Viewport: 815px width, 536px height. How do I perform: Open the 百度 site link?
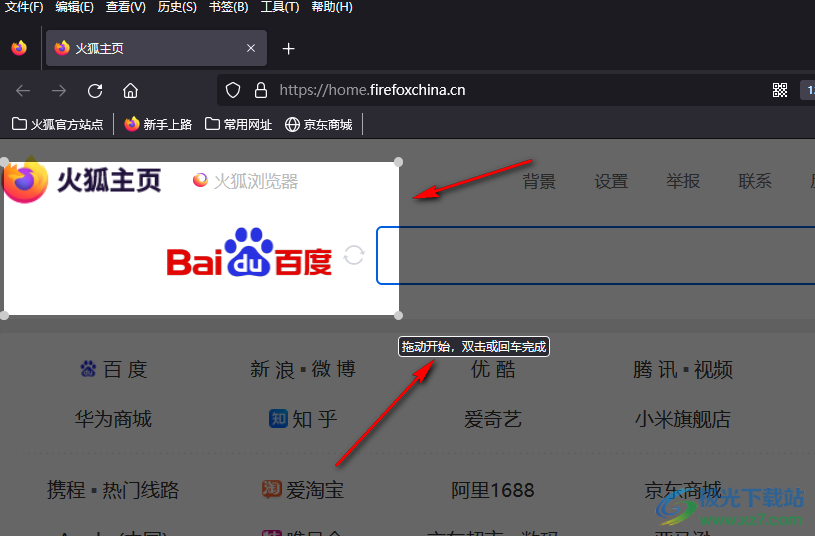pyautogui.click(x=114, y=370)
